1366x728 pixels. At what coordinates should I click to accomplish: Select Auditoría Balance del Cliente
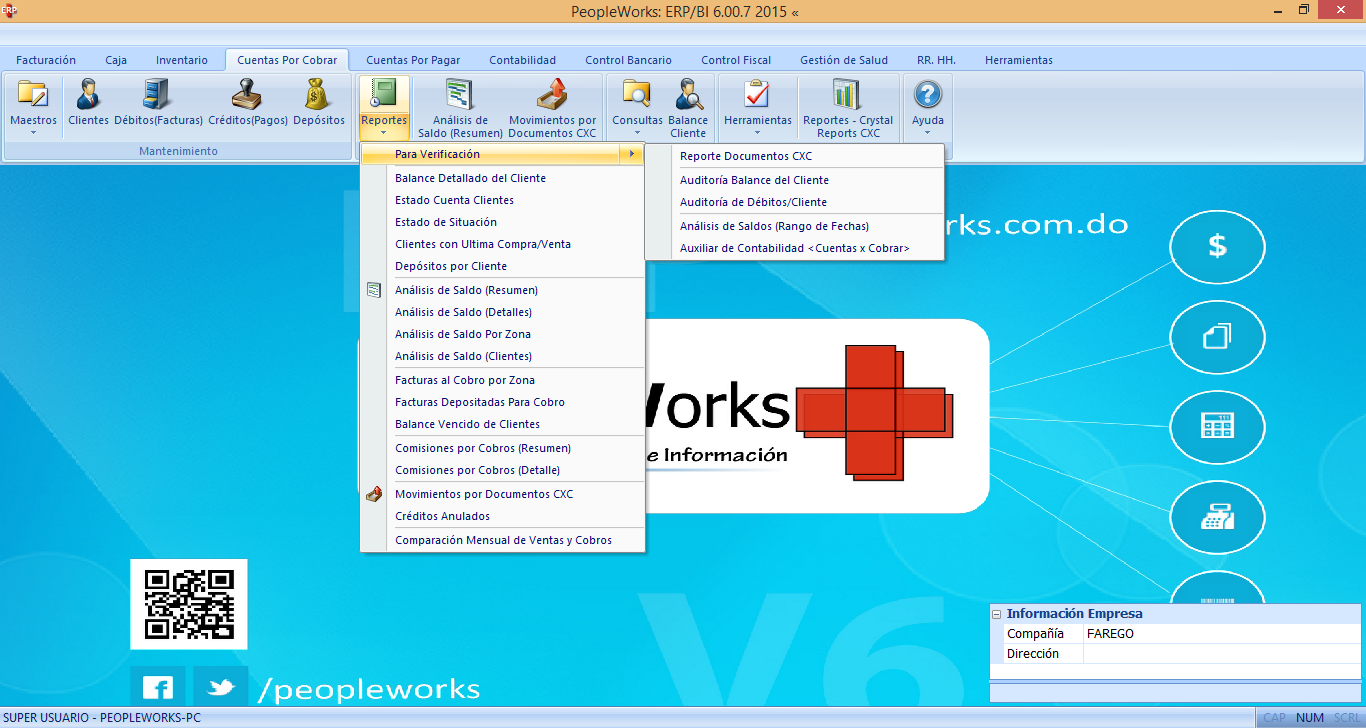pos(754,180)
